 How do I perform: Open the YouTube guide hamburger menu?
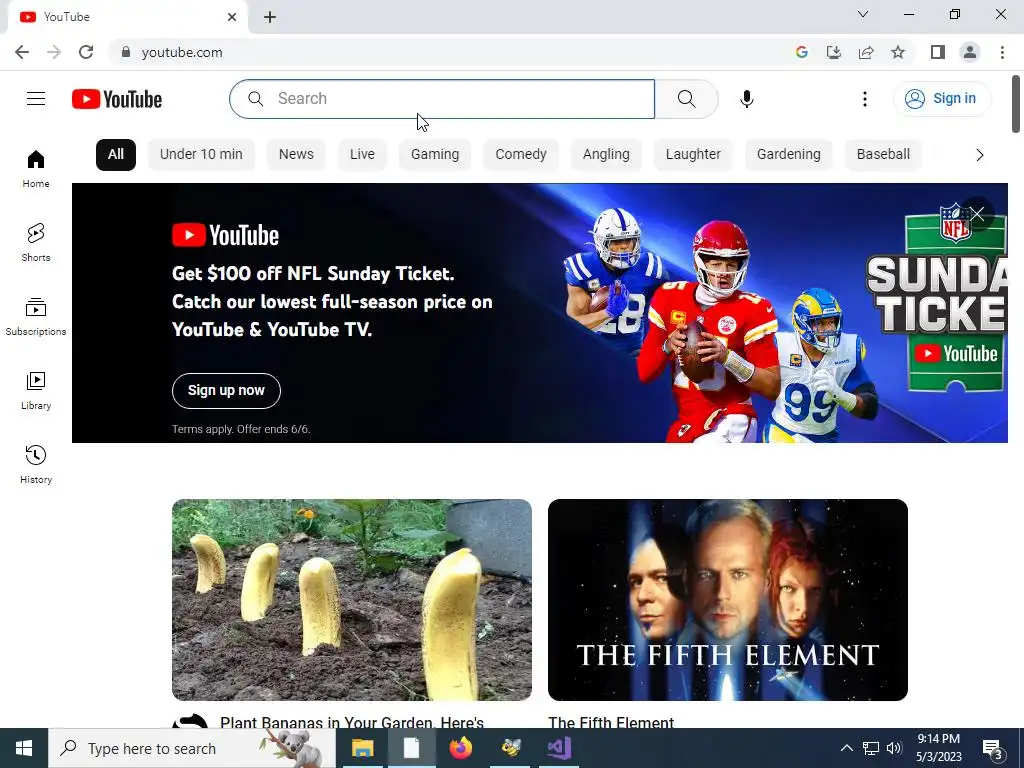point(36,99)
